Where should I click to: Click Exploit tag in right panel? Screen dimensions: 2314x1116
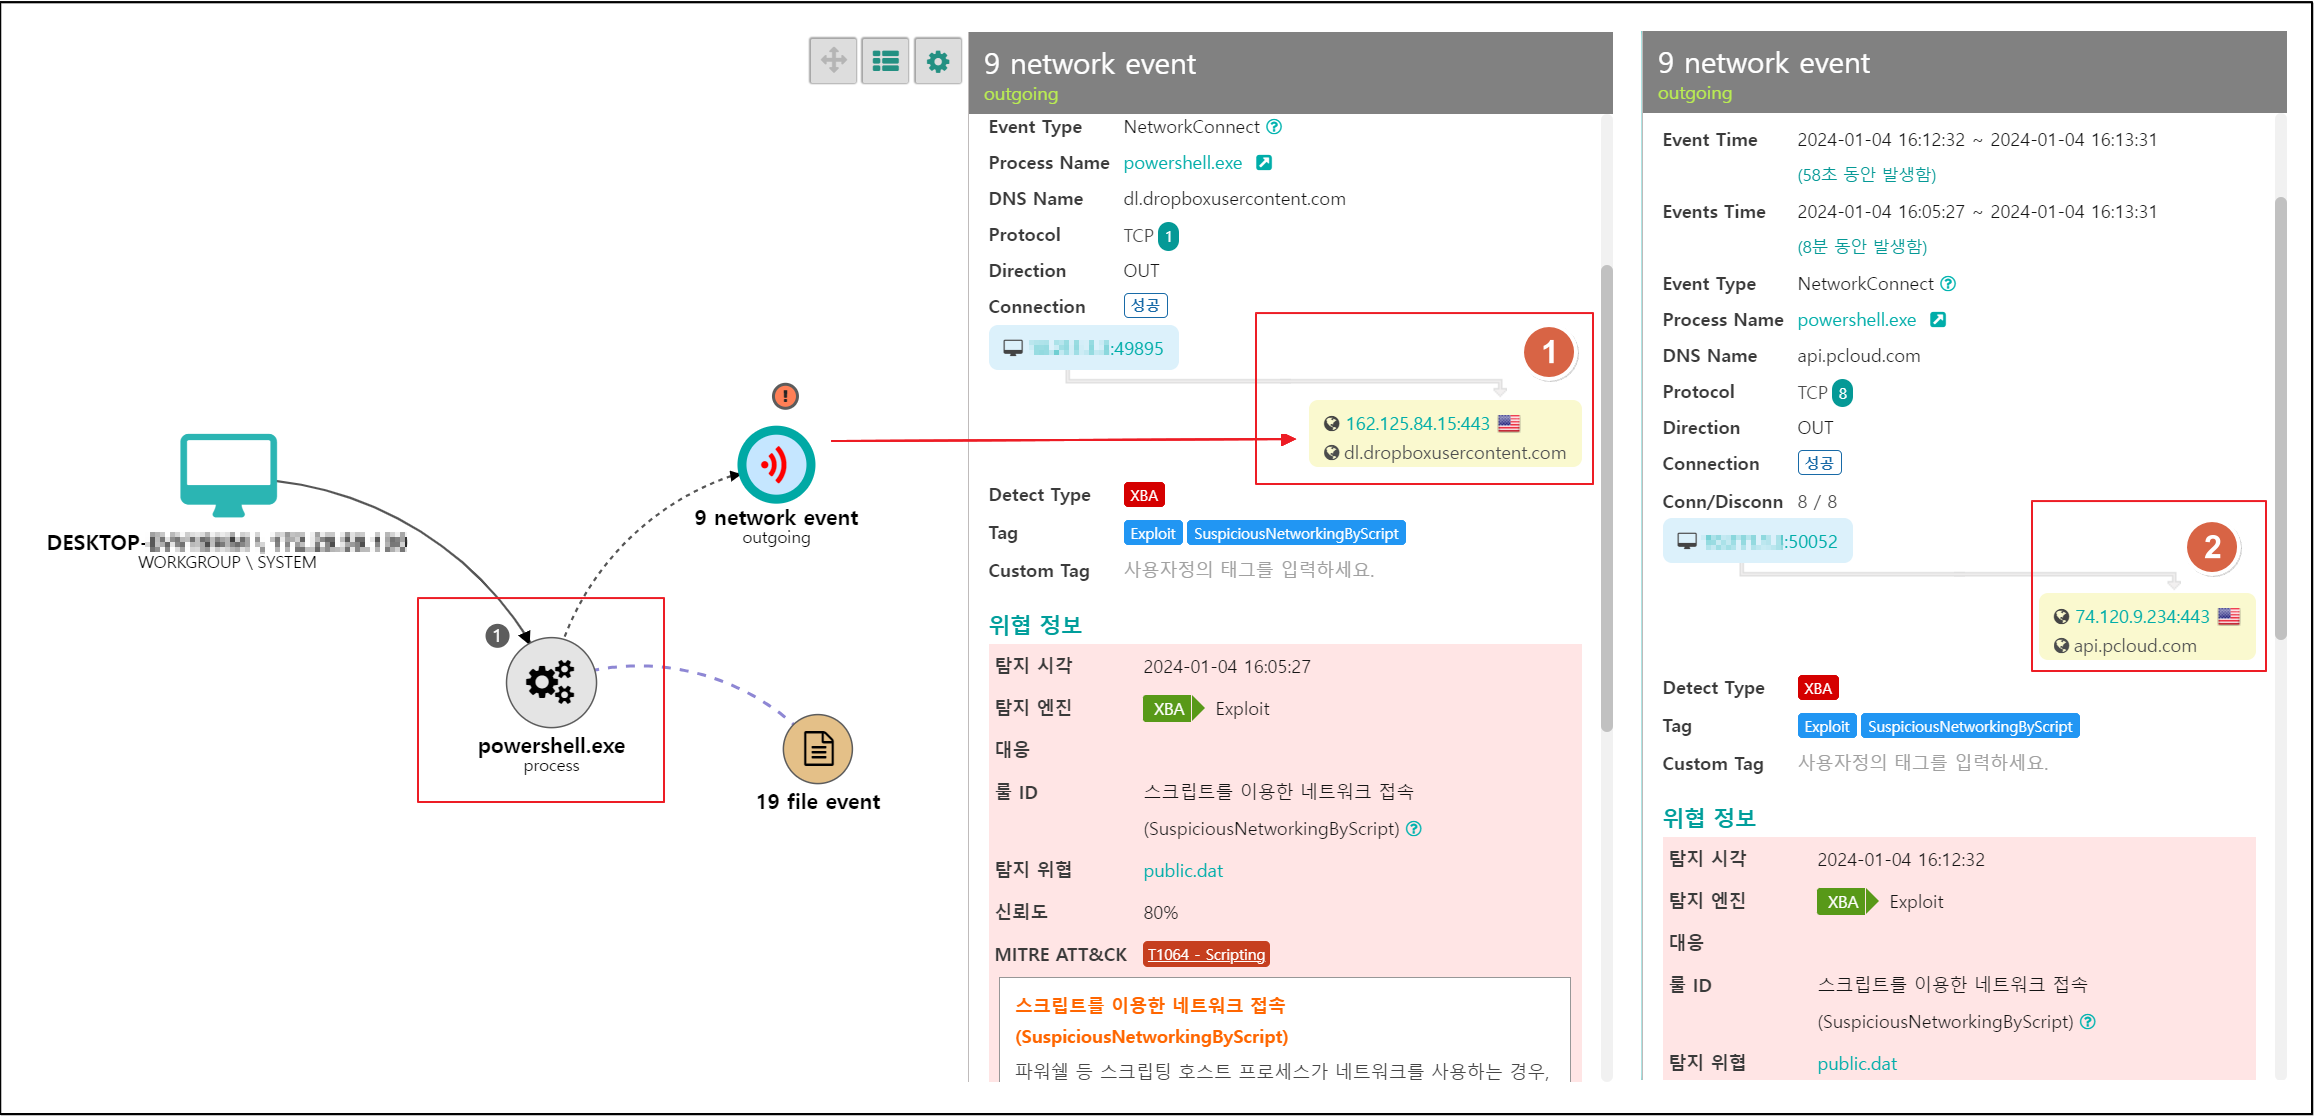1827,726
